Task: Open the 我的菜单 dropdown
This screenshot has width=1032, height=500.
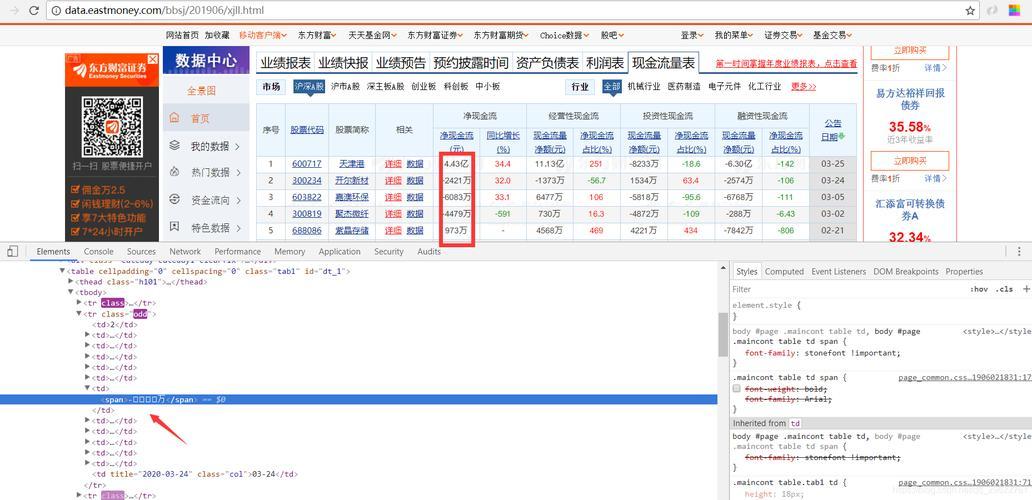Action: point(734,35)
